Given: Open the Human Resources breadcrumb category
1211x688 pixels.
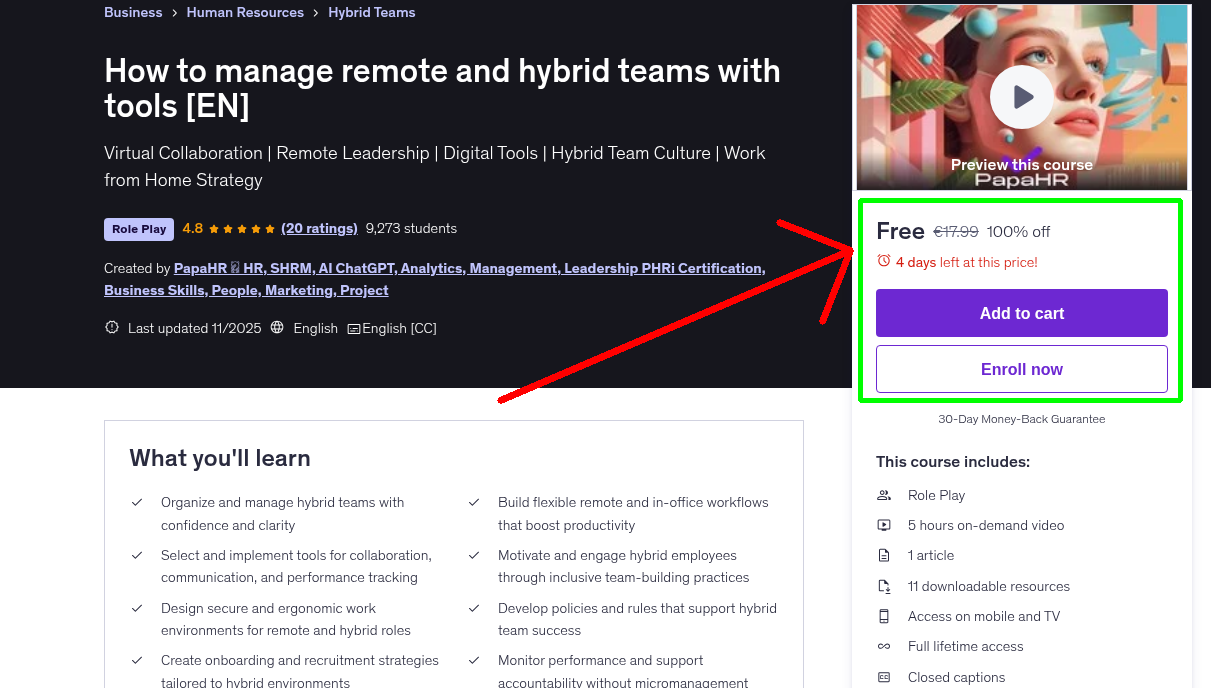Looking at the screenshot, I should 245,12.
